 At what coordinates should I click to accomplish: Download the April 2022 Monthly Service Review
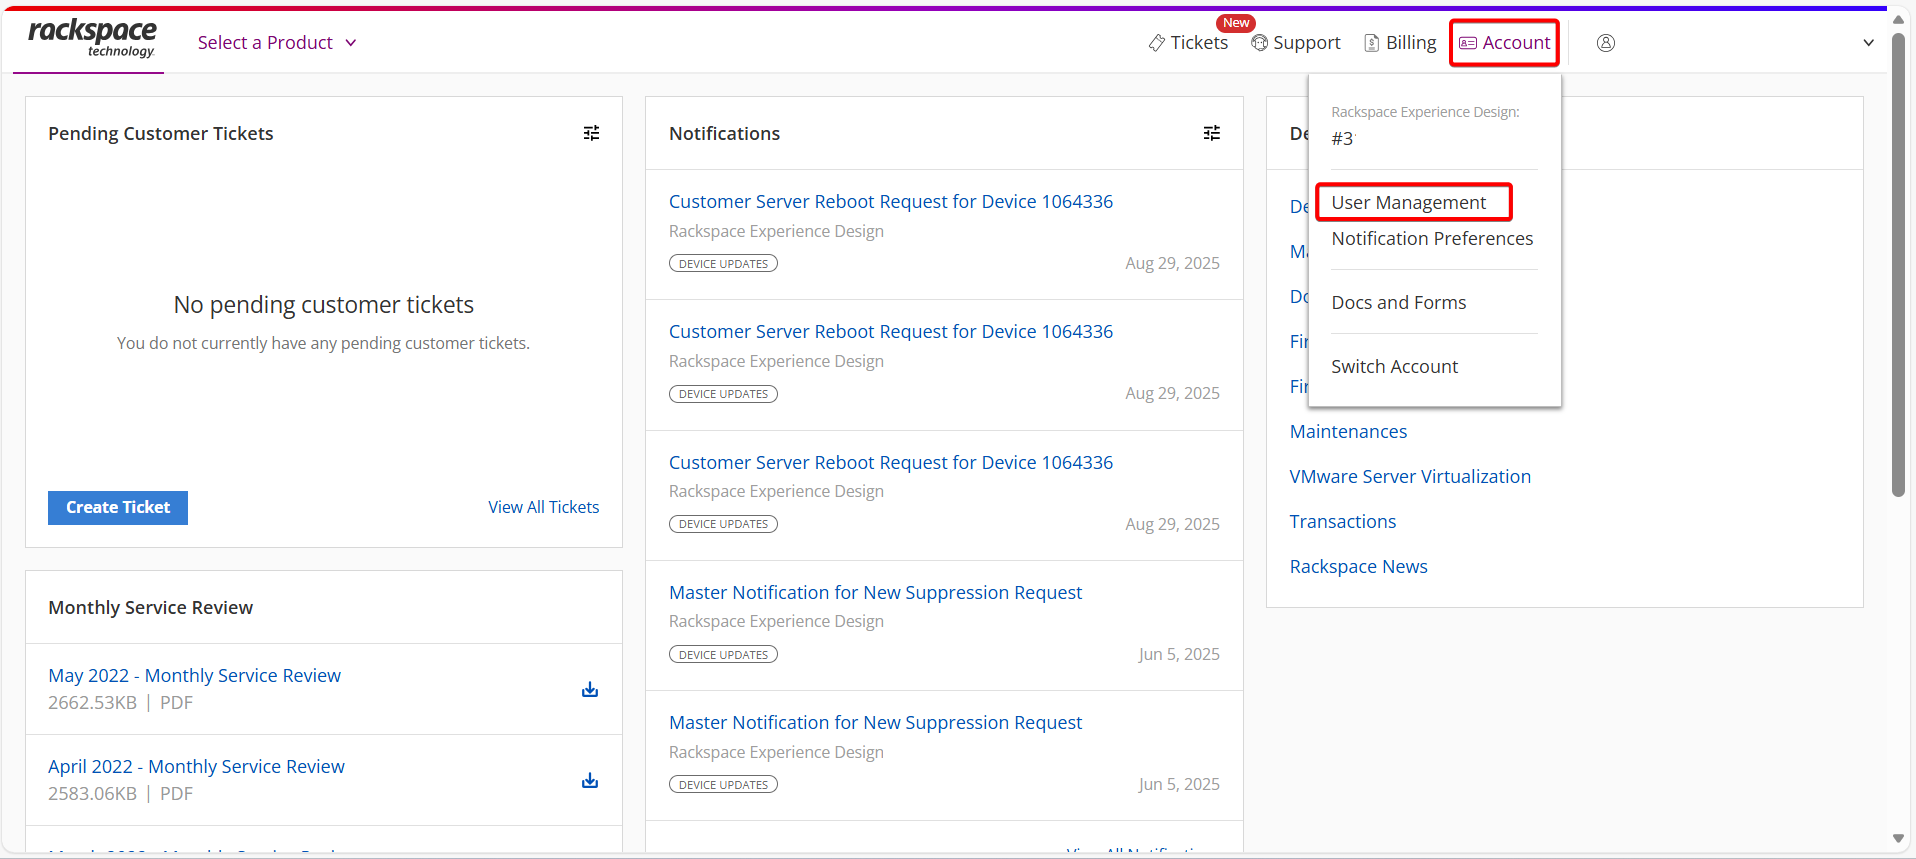click(x=590, y=780)
